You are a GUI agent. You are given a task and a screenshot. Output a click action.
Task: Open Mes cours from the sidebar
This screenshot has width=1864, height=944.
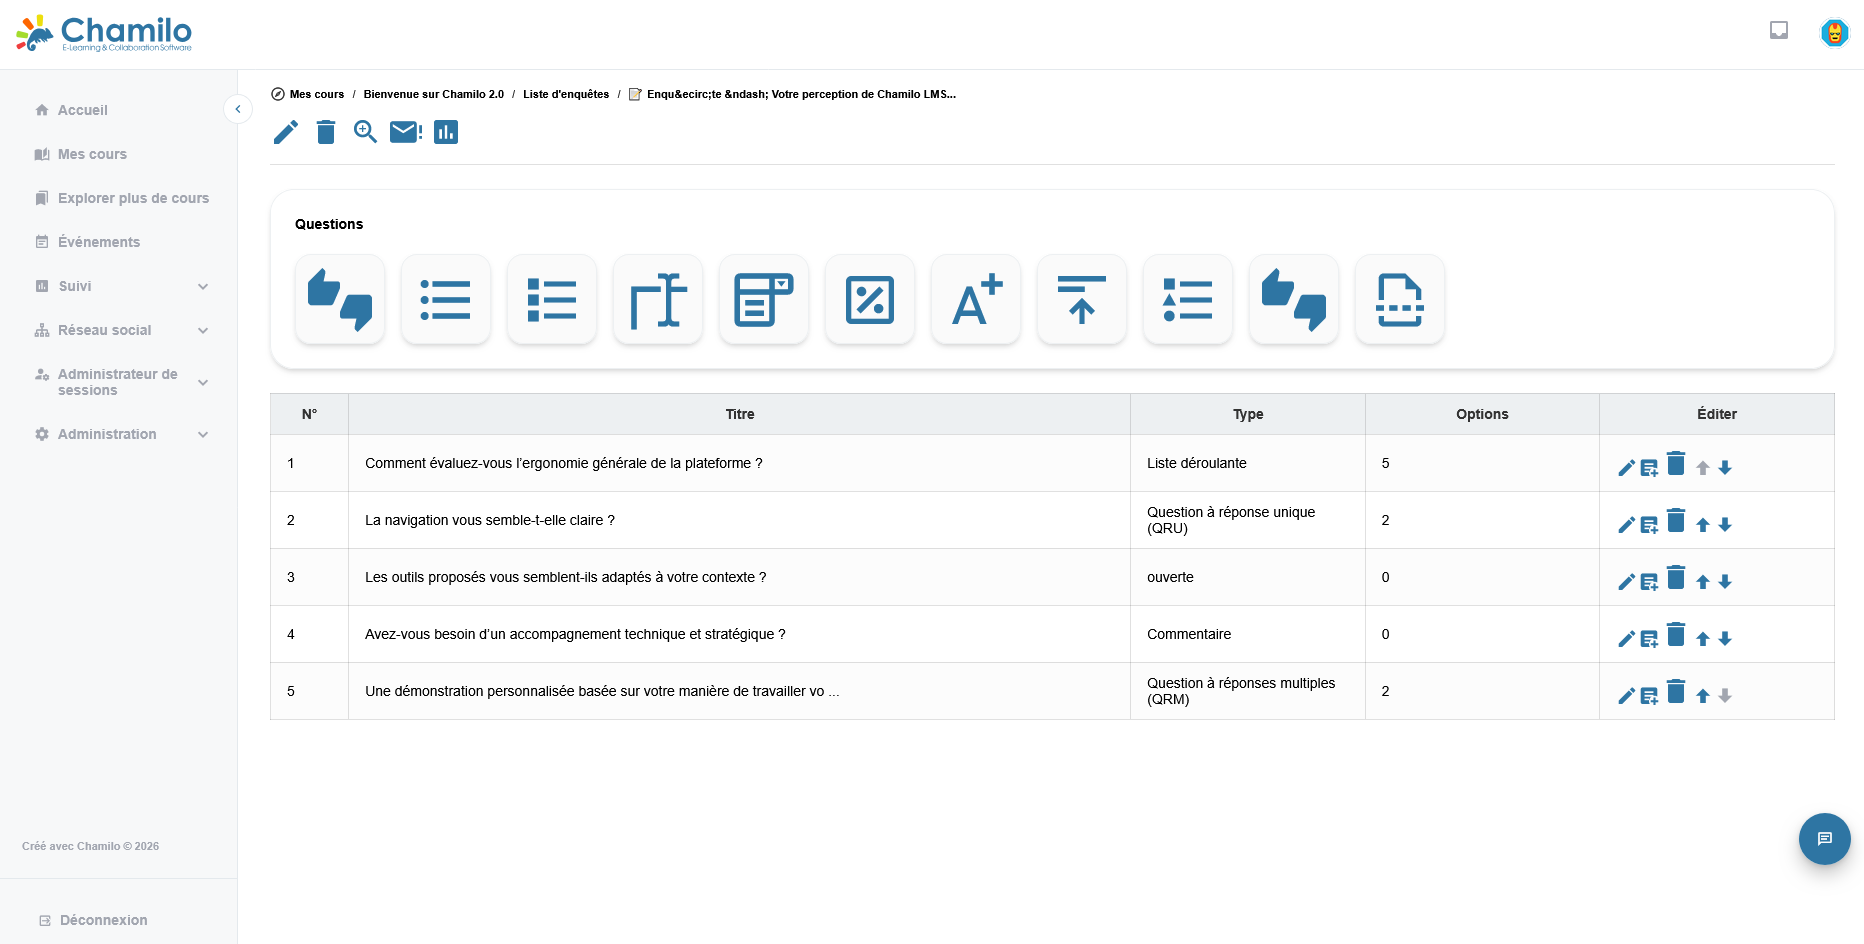92,154
